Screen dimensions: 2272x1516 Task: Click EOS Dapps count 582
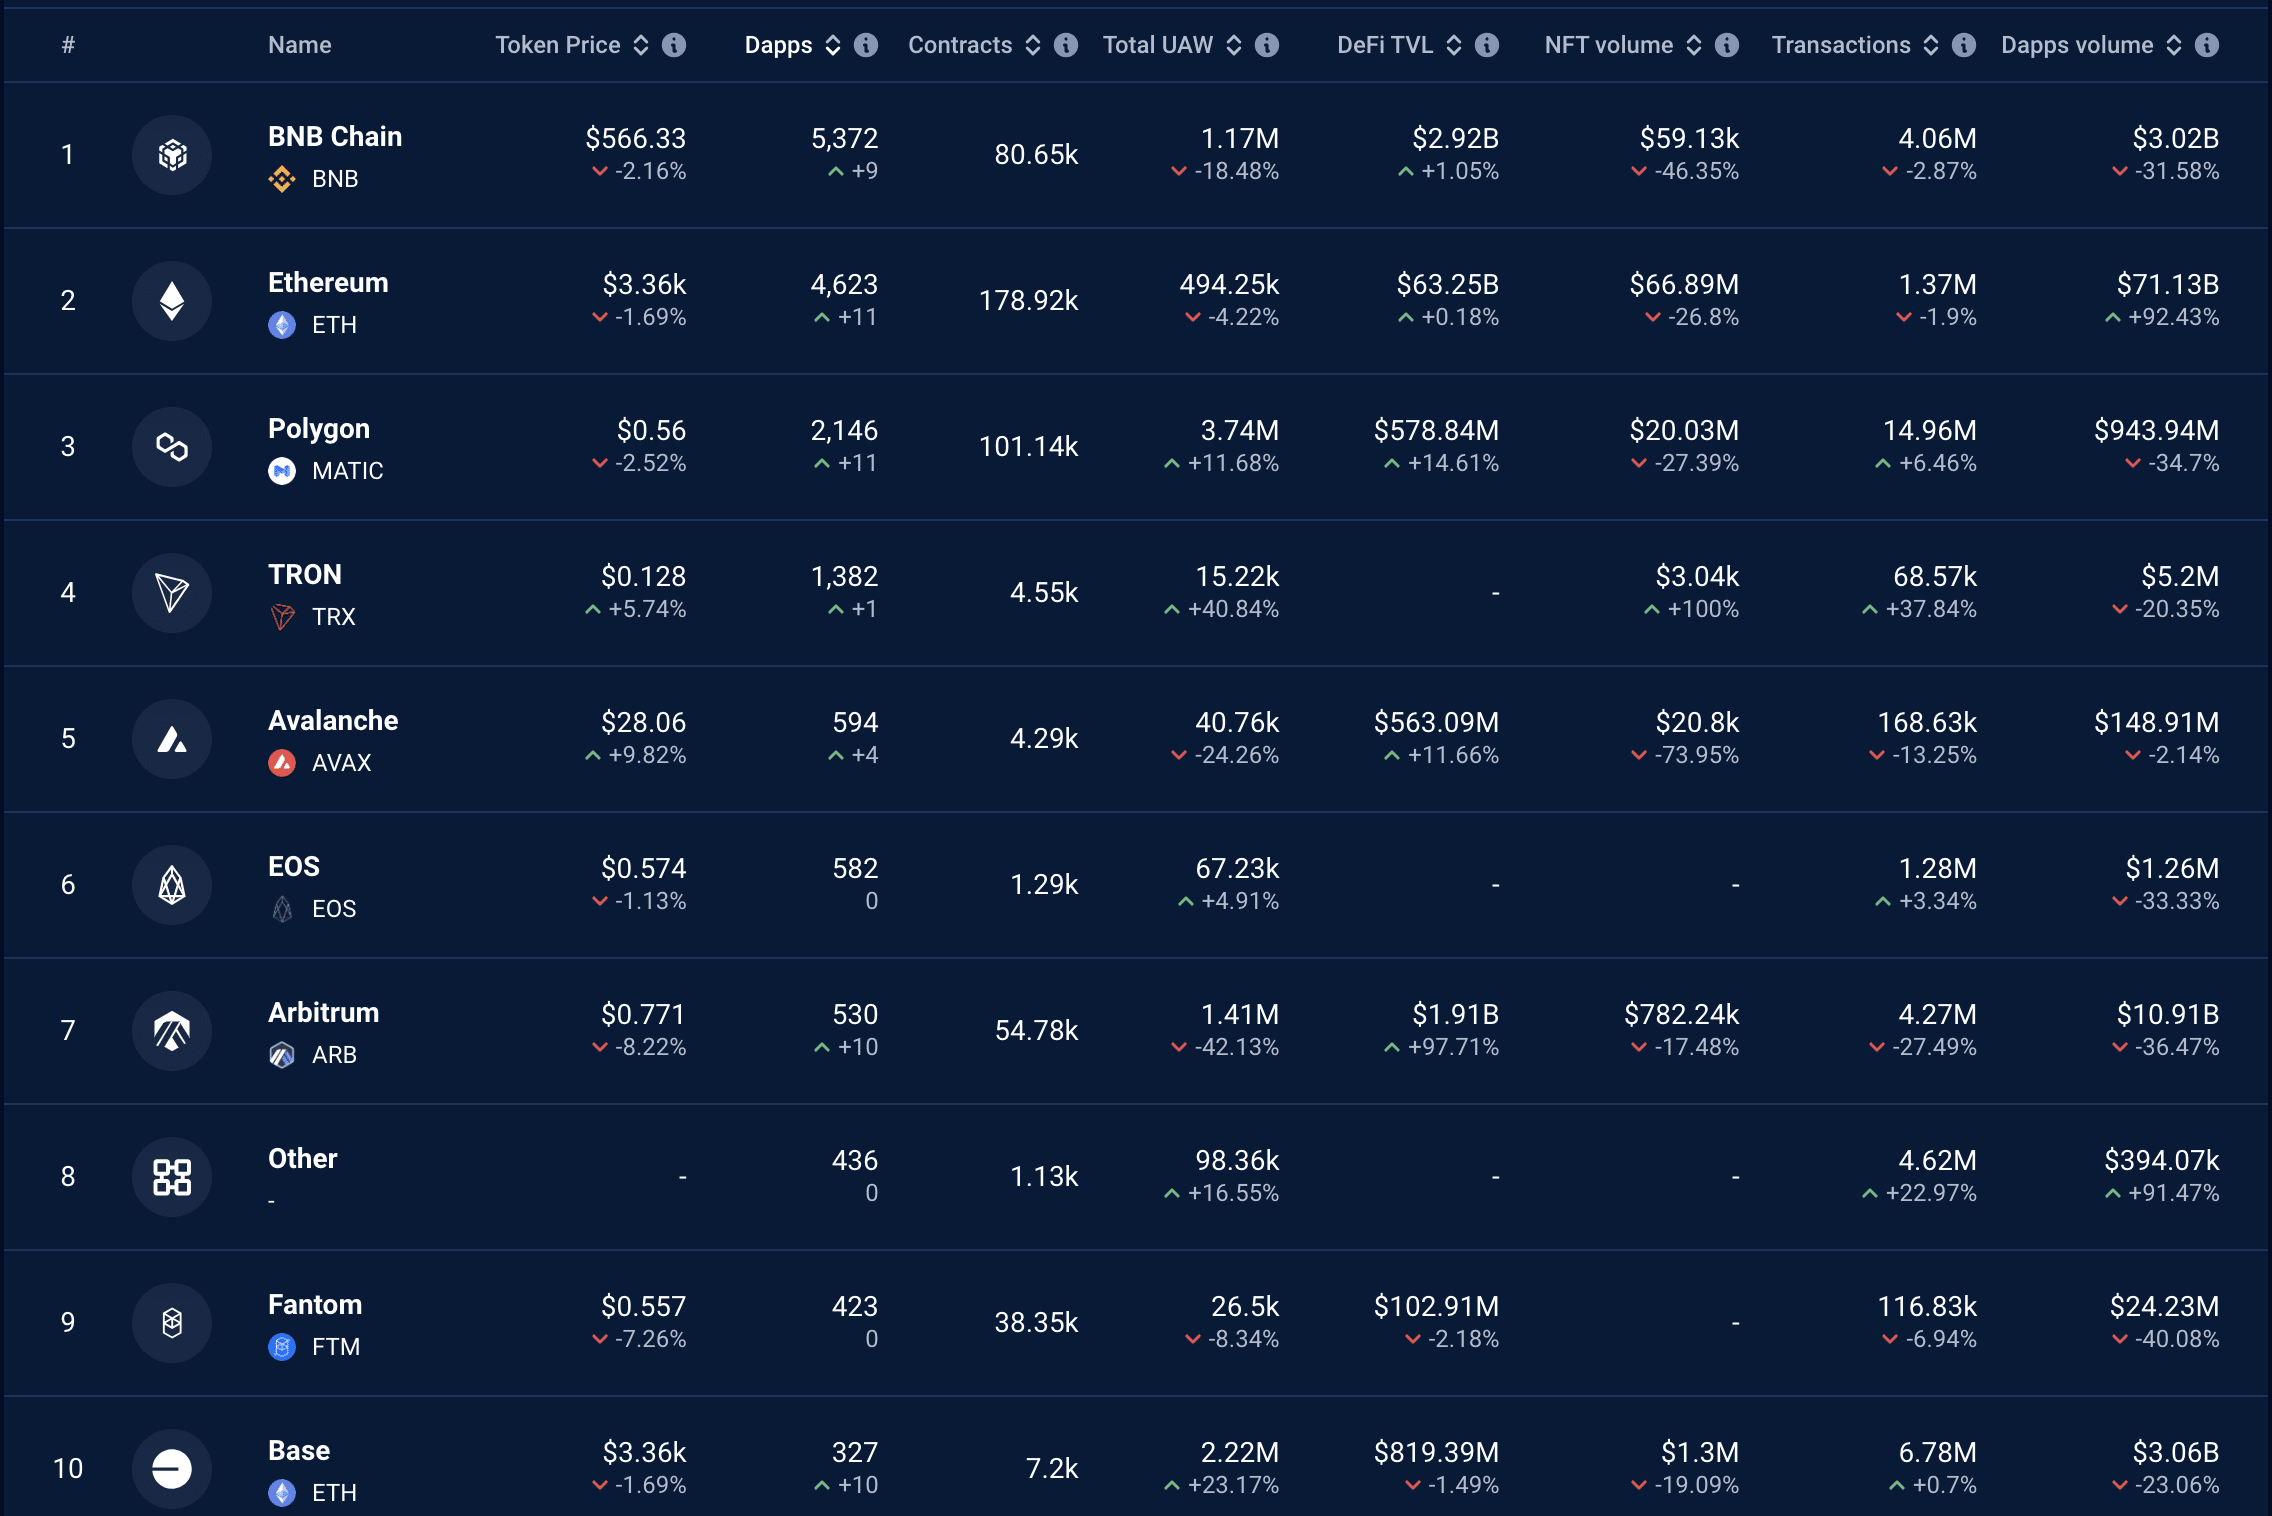(855, 869)
